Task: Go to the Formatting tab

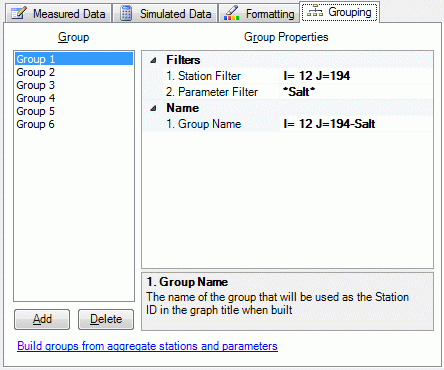Action: pyautogui.click(x=259, y=14)
